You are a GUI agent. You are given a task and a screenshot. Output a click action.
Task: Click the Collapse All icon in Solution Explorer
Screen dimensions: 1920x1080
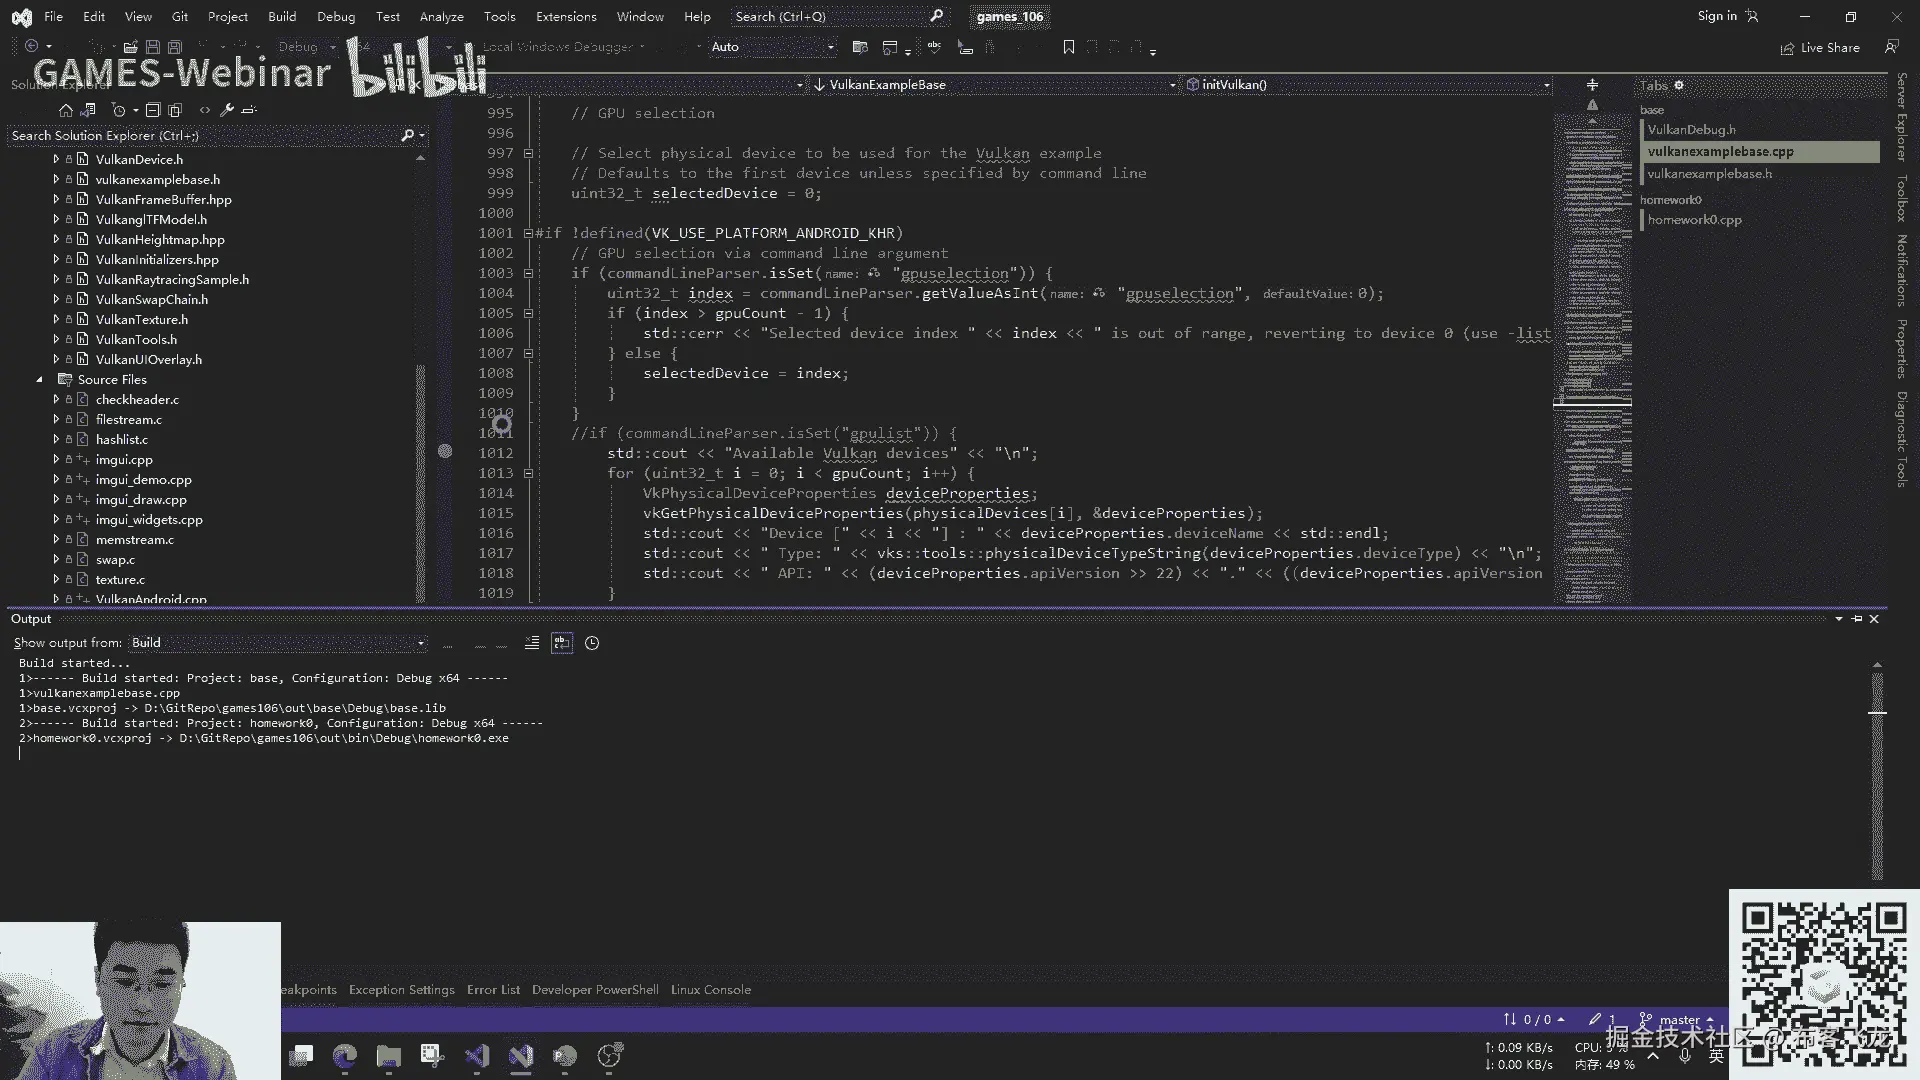point(153,110)
